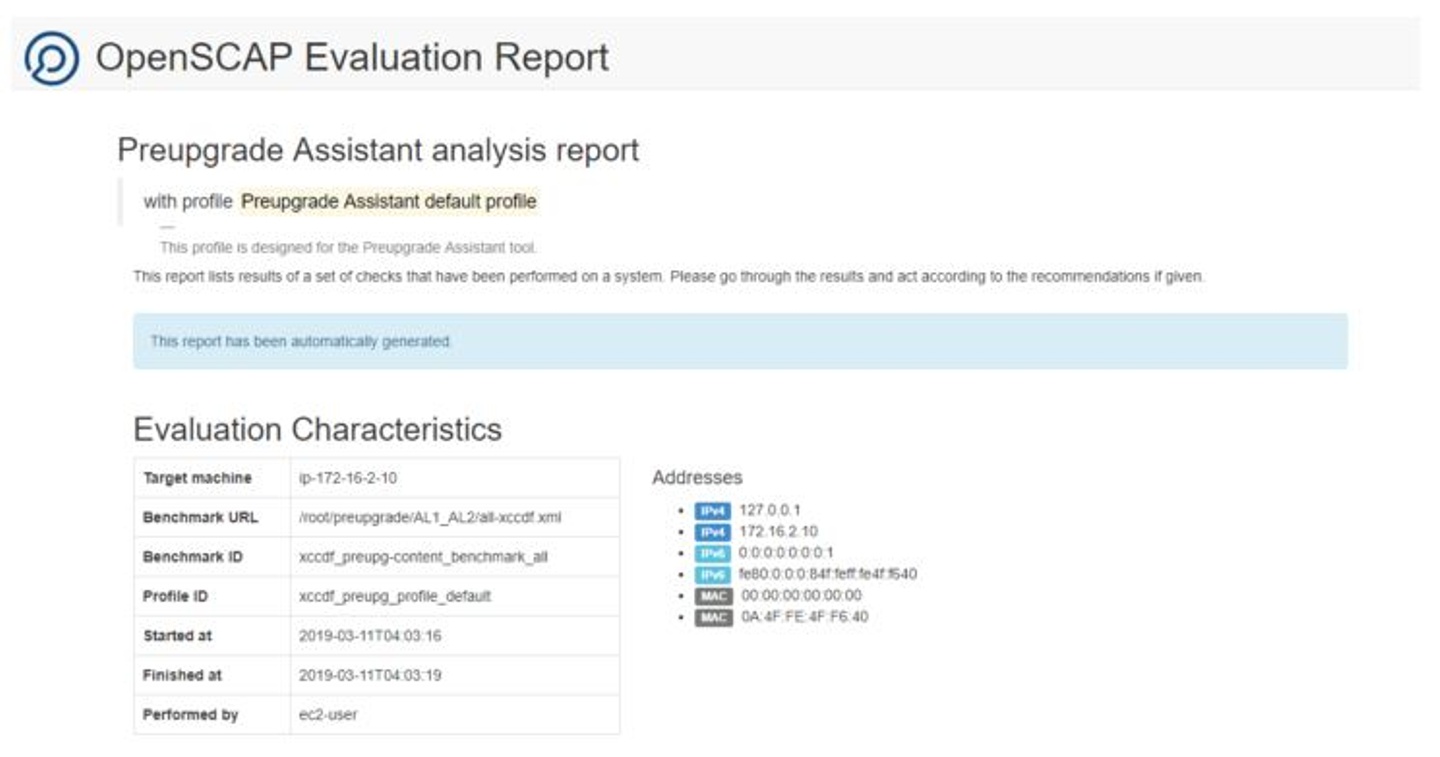Click the MAC badge beside 0A:4F:FE:4F:F6:40
This screenshot has height=757, width=1440.
pyautogui.click(x=714, y=617)
